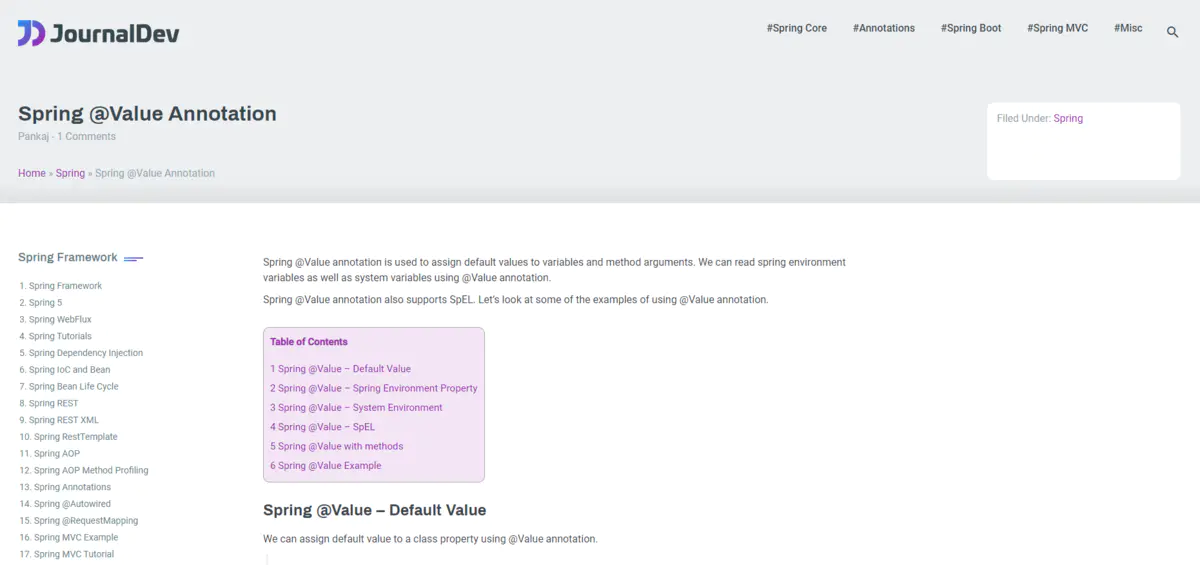Go to the #Spring Boot menu
The image size is (1200, 565).
(x=971, y=28)
